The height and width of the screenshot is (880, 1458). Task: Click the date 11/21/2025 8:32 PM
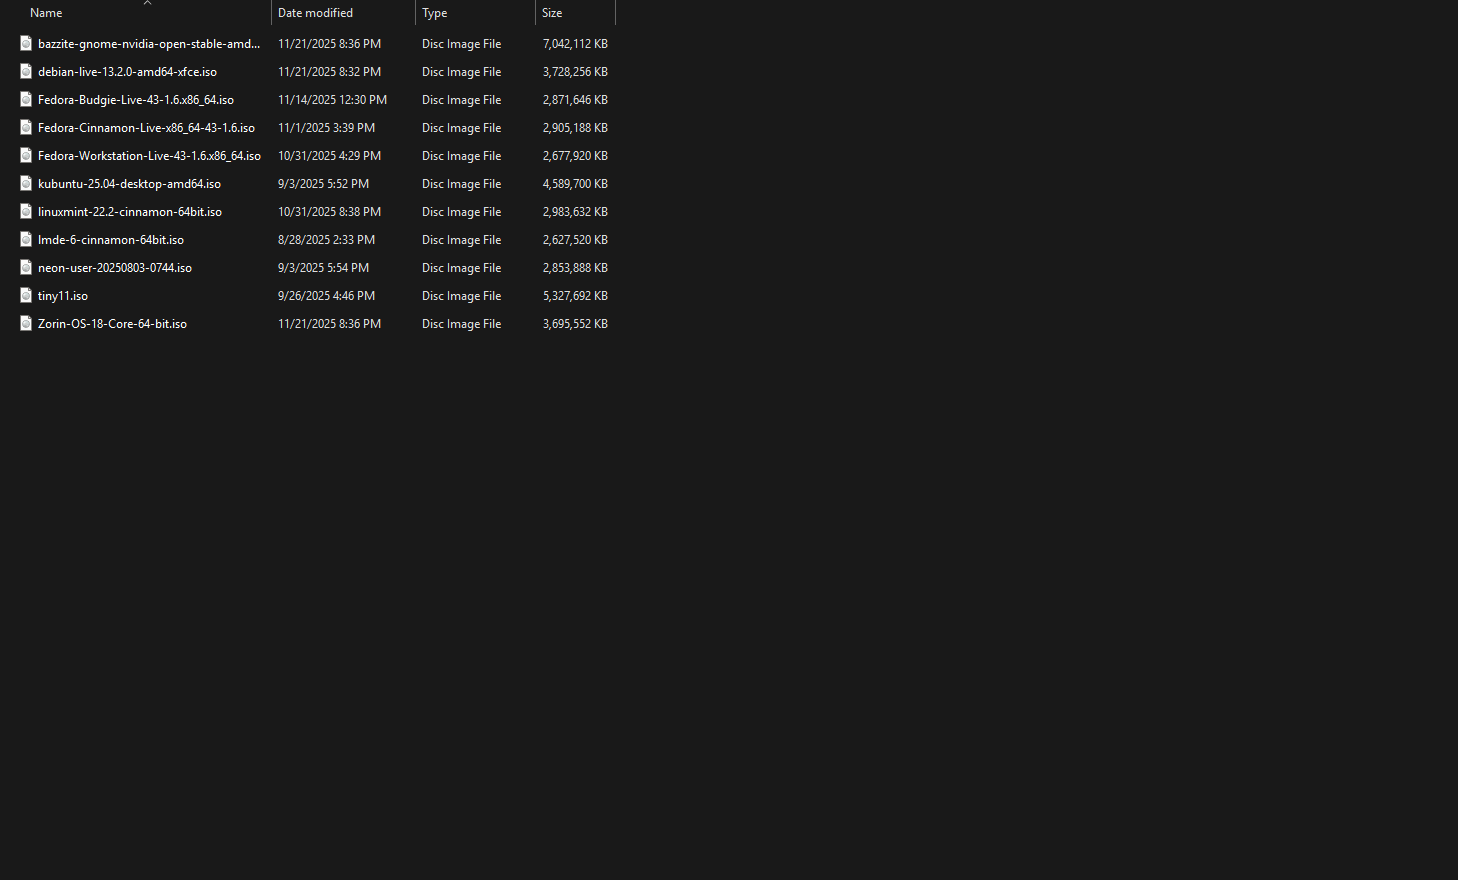tap(329, 72)
